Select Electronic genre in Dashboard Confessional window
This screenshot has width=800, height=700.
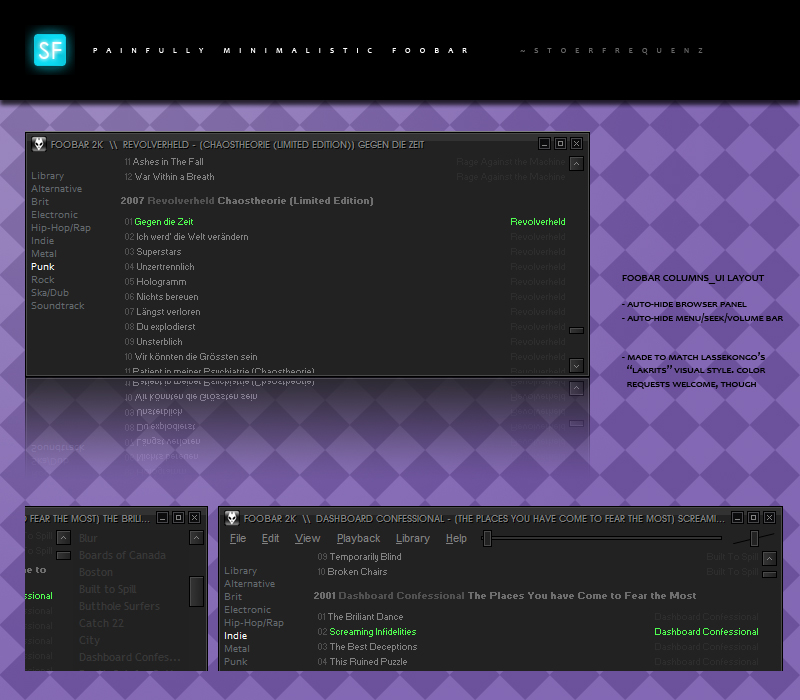click(x=247, y=610)
